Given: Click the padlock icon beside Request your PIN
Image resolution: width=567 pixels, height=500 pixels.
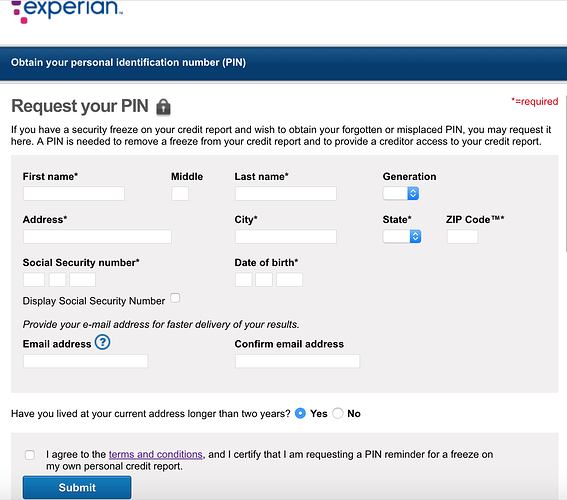Looking at the screenshot, I should [163, 107].
